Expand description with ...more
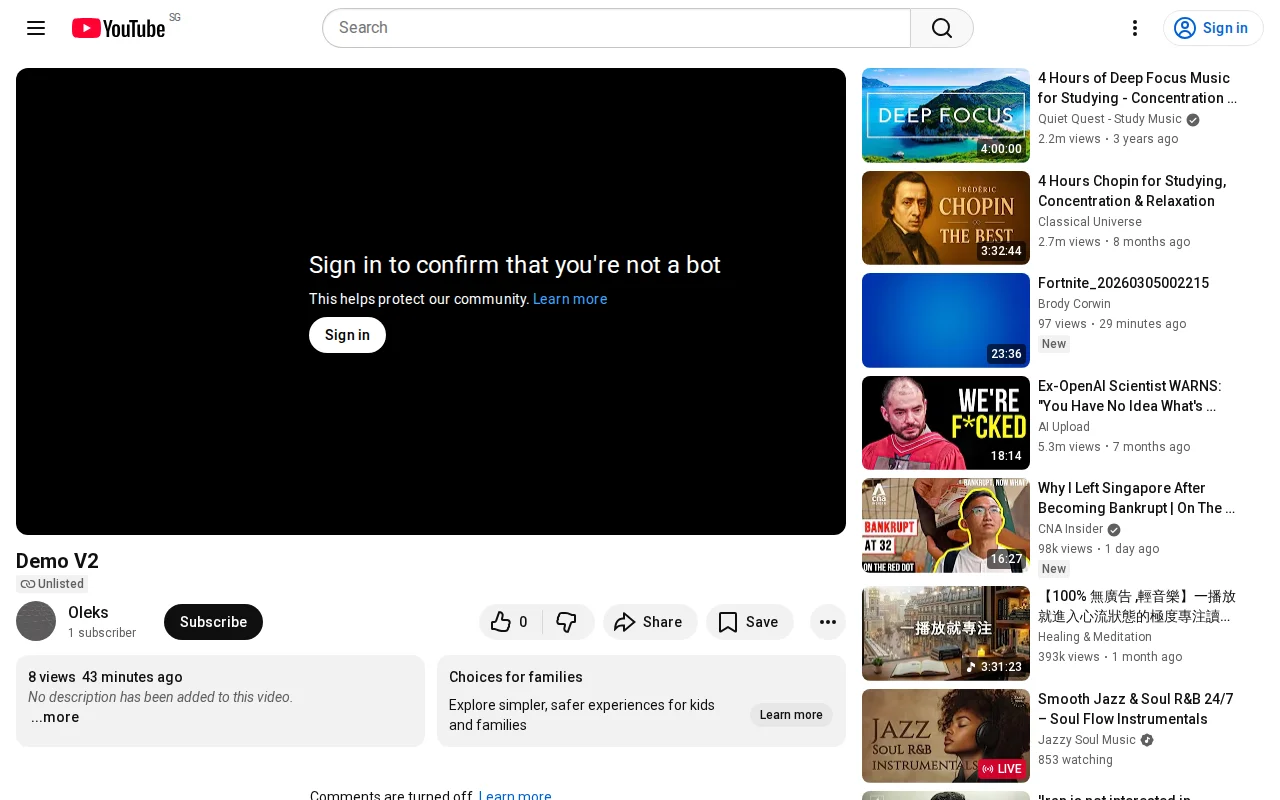The image size is (1280, 800). tap(55, 717)
